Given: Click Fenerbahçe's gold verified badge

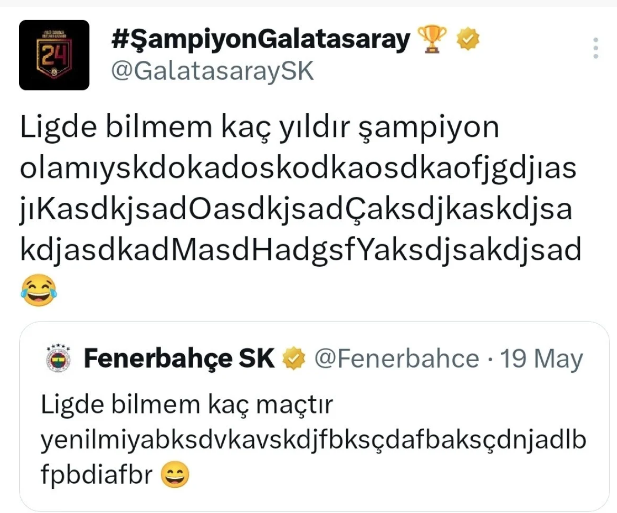Looking at the screenshot, I should point(294,358).
